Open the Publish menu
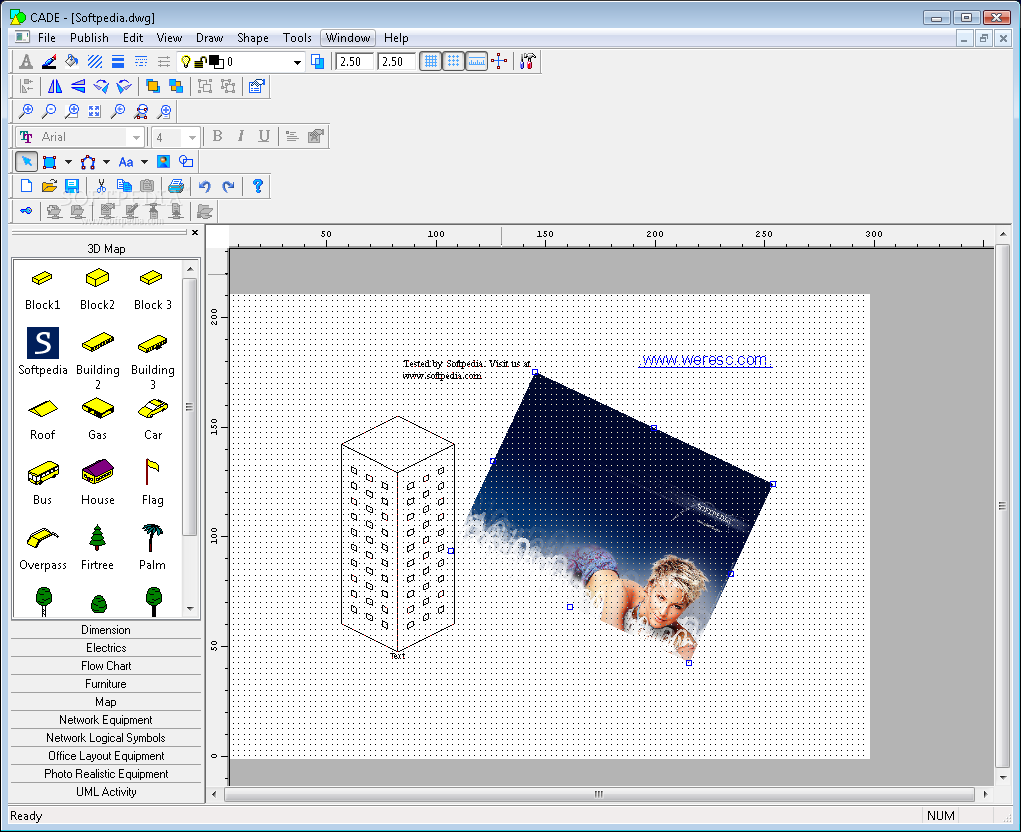This screenshot has height=832, width=1021. (x=89, y=38)
